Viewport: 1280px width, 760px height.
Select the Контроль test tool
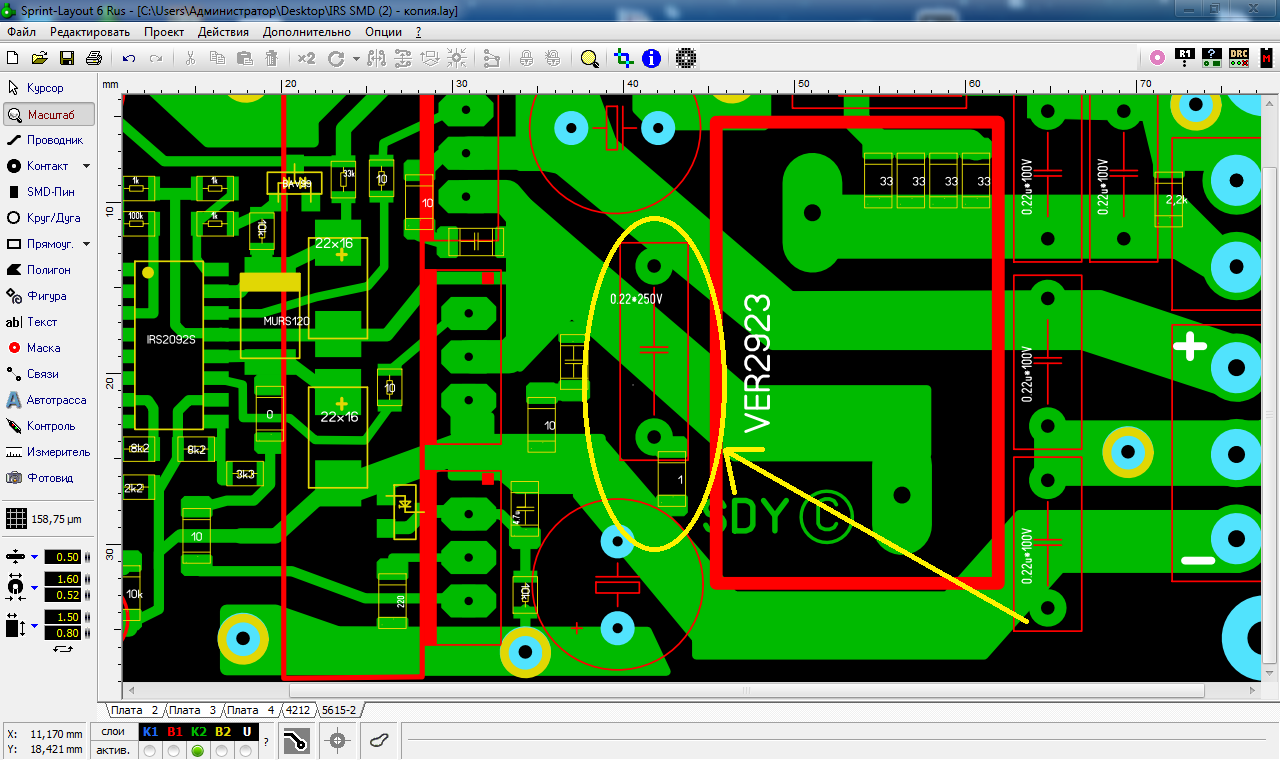click(48, 426)
